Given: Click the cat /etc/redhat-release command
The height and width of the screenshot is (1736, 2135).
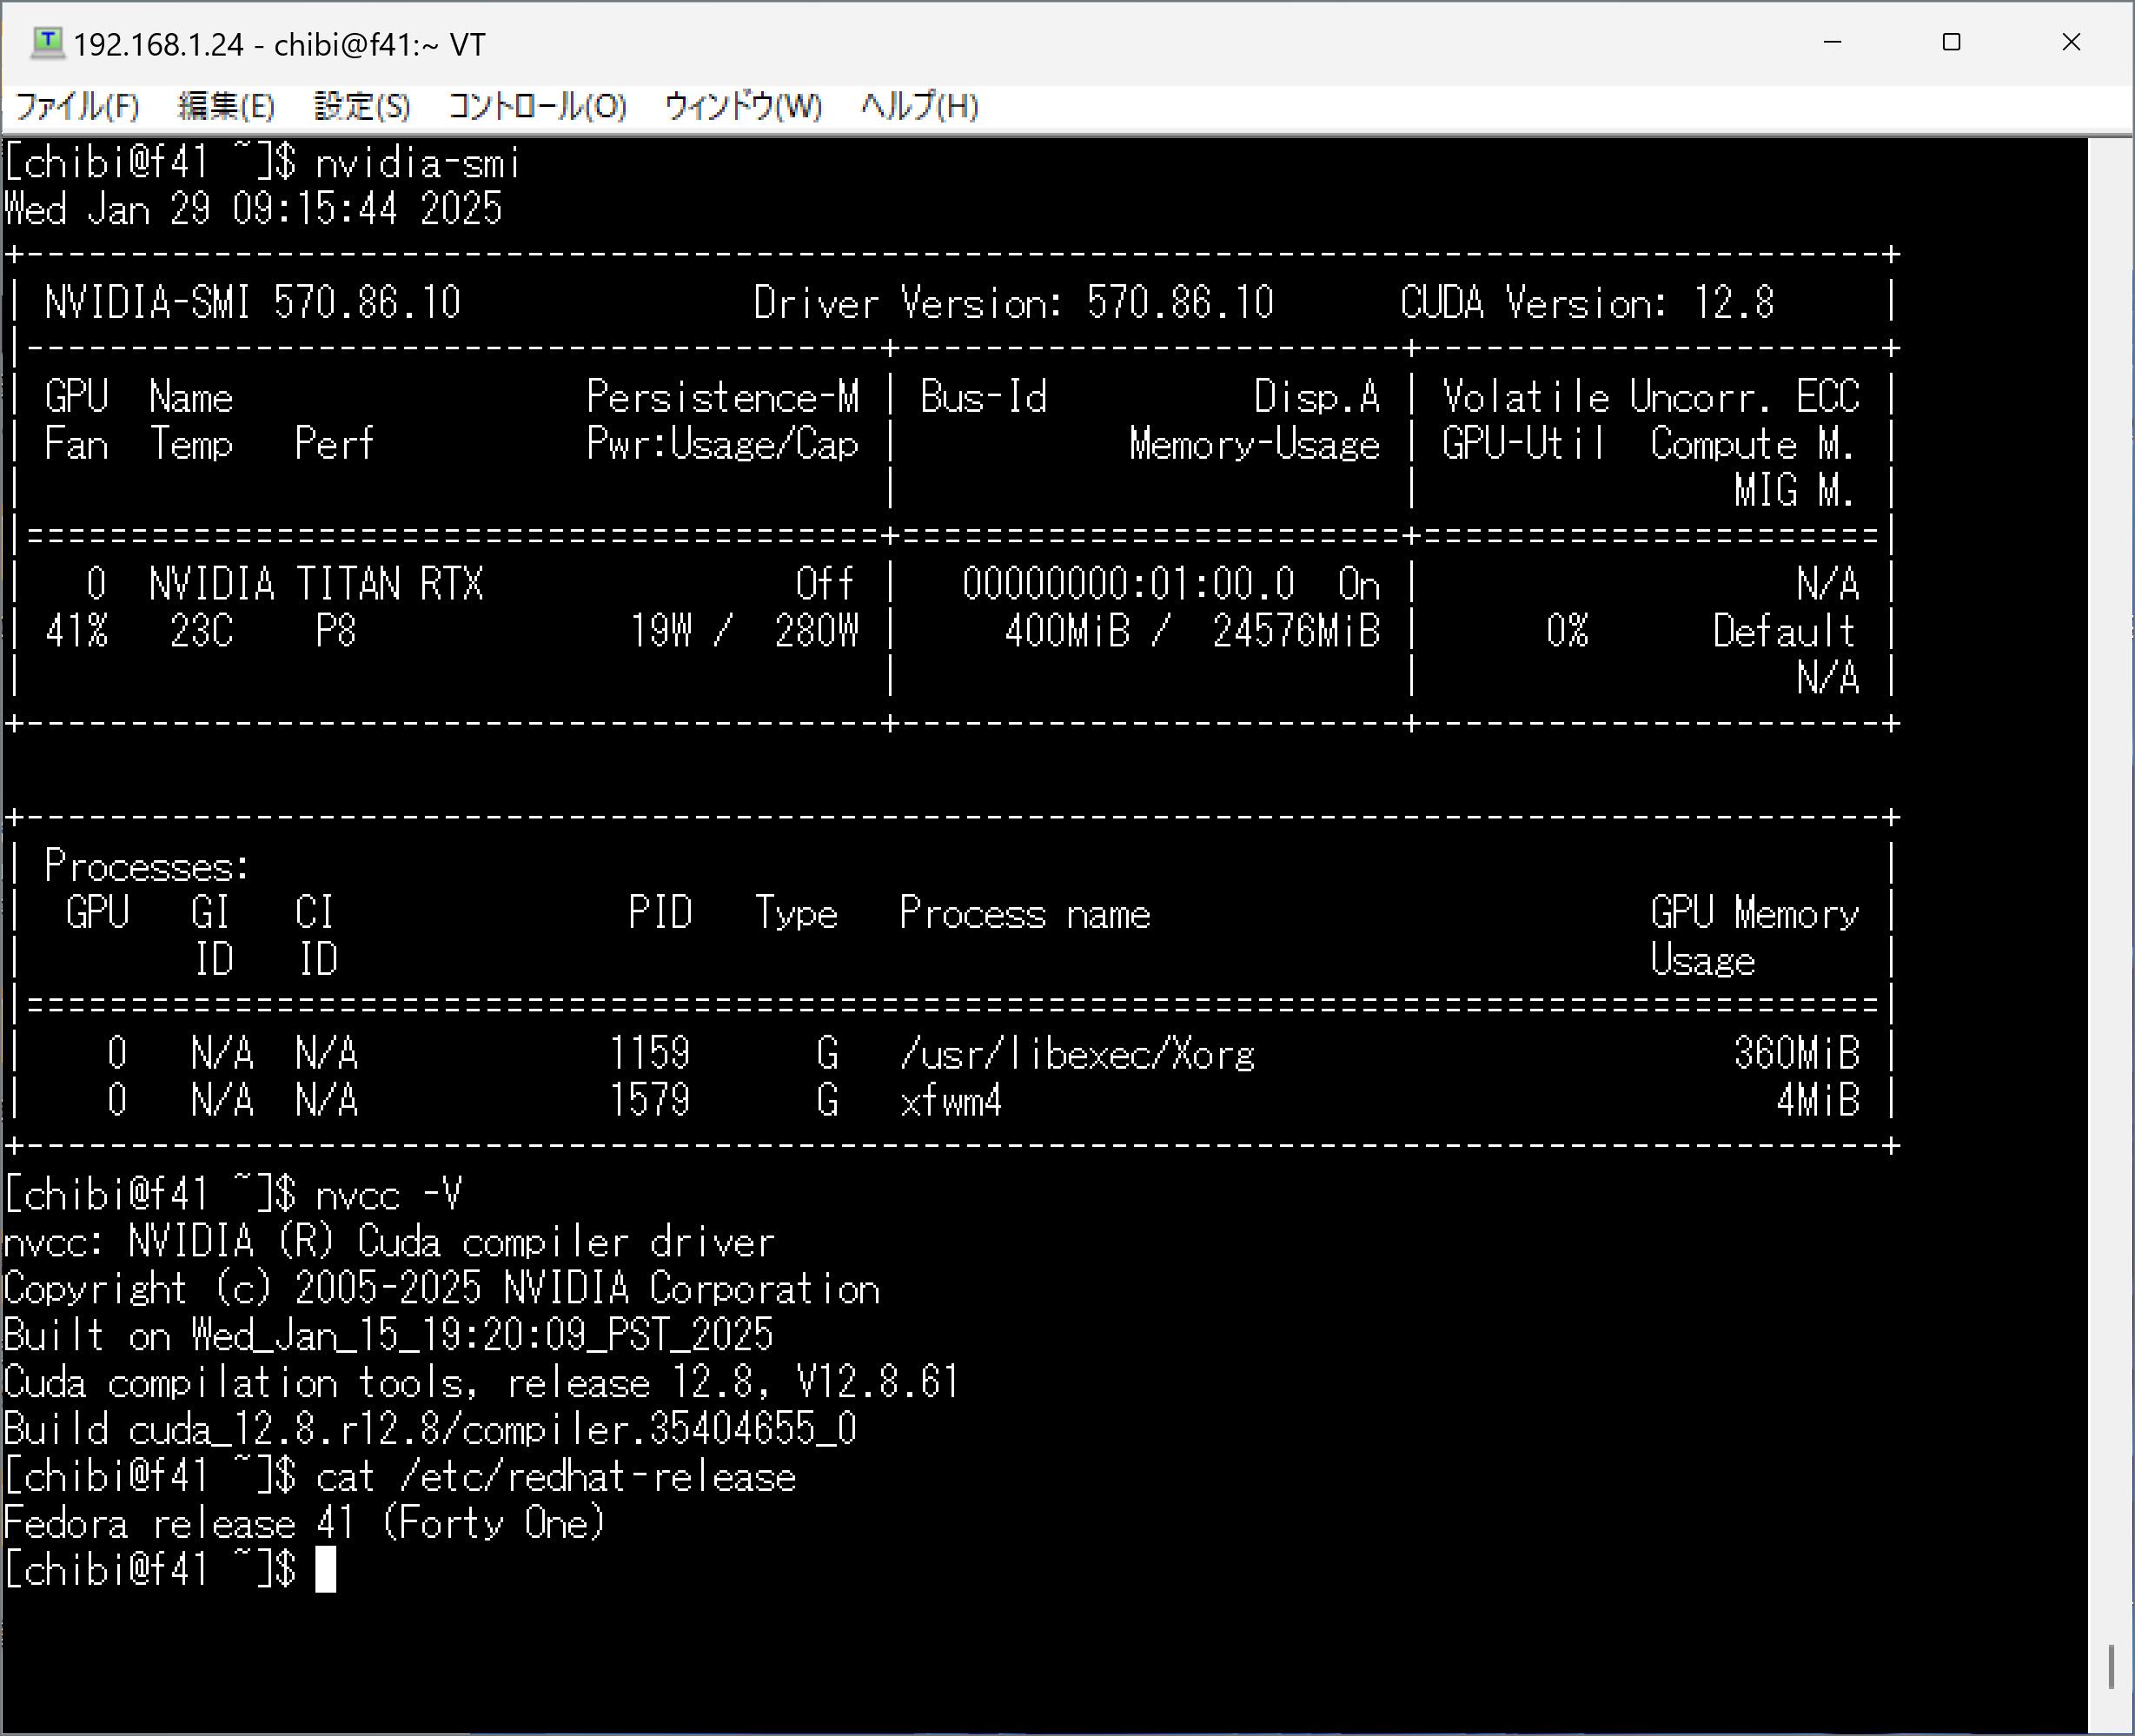Looking at the screenshot, I should point(556,1477).
